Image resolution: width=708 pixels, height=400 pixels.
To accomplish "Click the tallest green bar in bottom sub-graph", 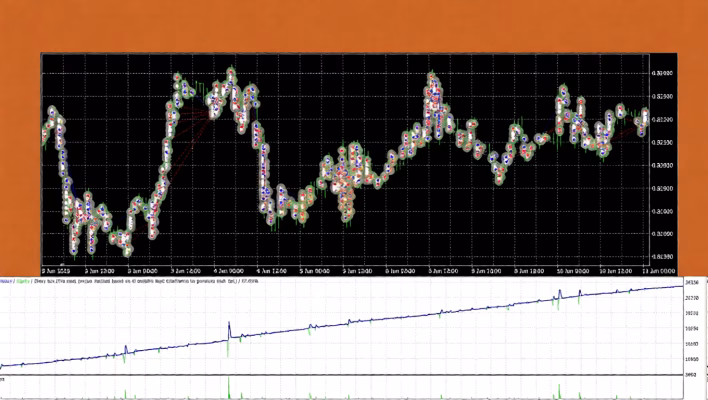I will click(228, 388).
